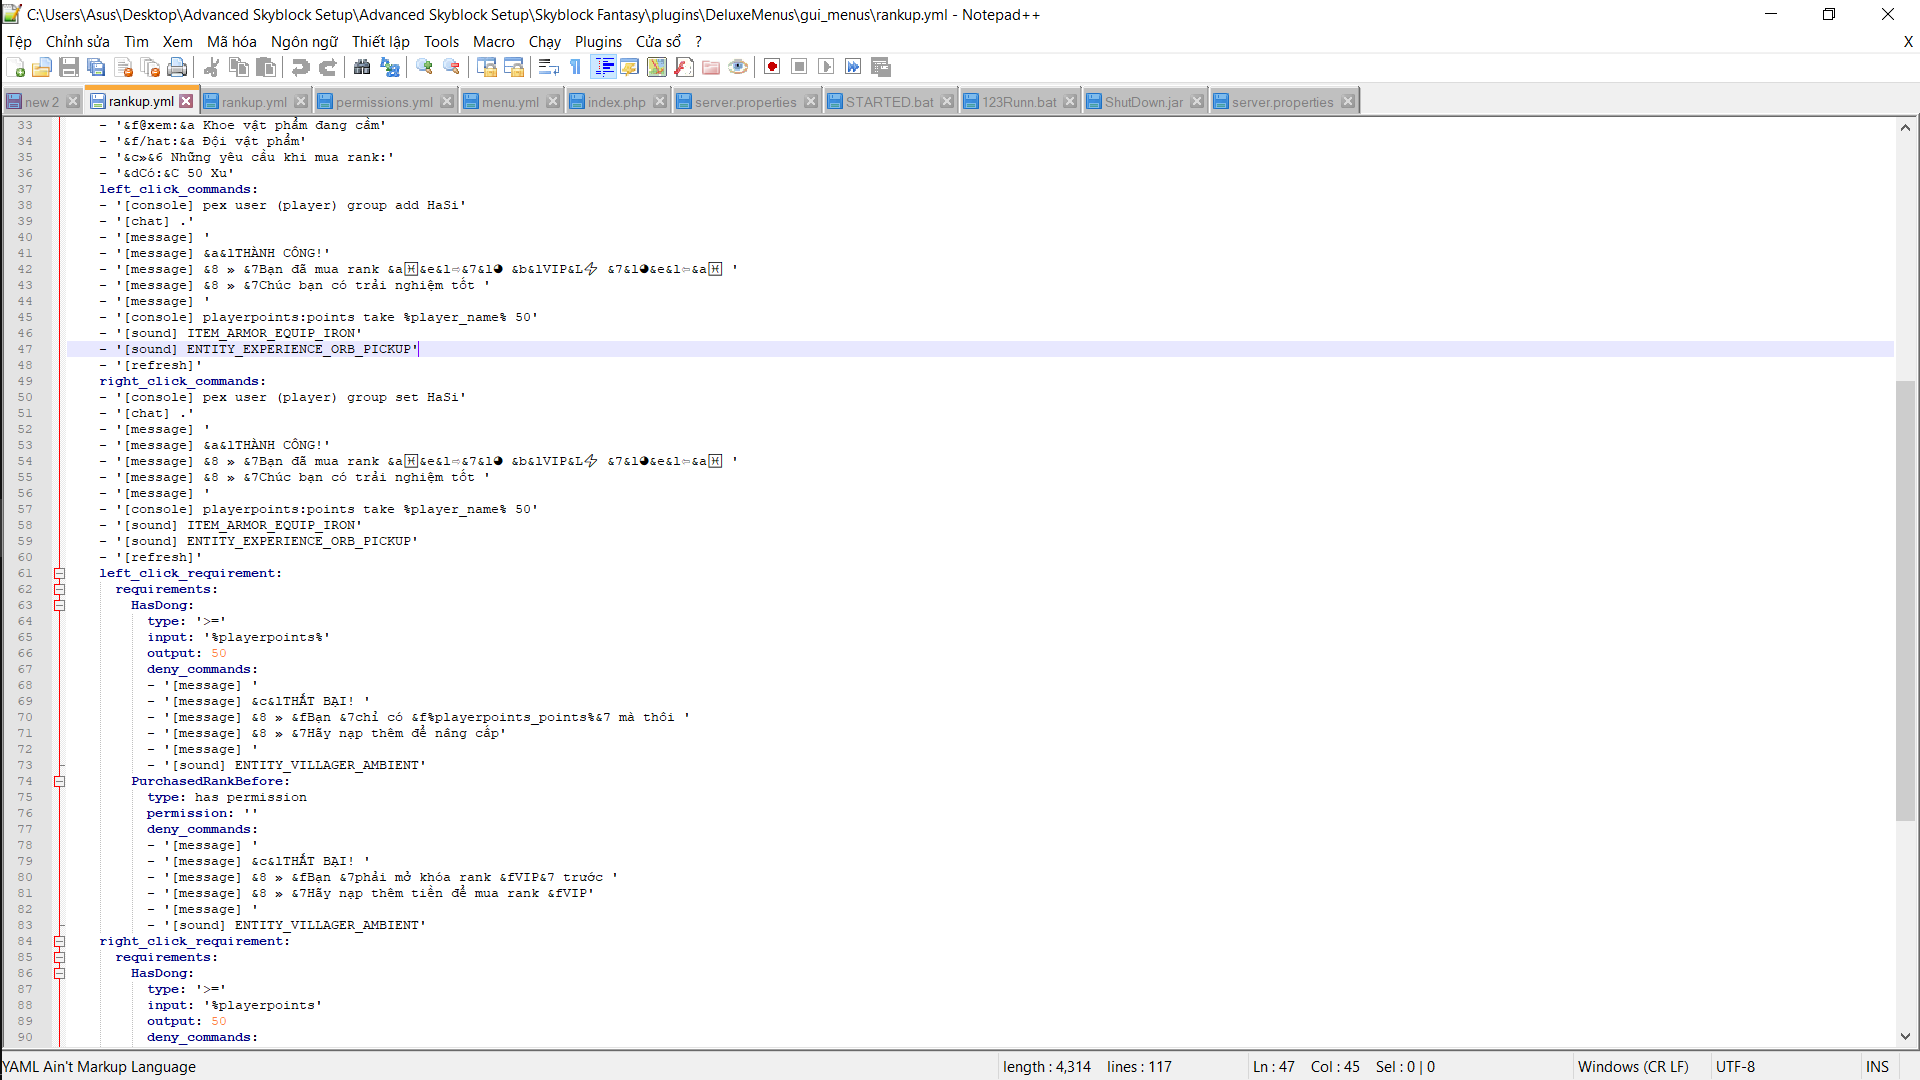The image size is (1920, 1080).
Task: Start macro recording with red dot icon
Action: pos(772,67)
